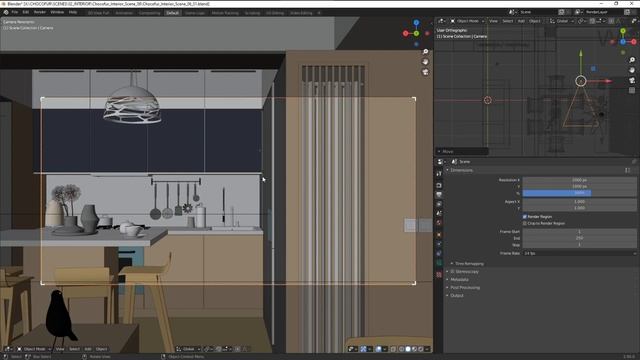640x360 pixels.
Task: Open the Object Data properties tab icon
Action: click(439, 263)
